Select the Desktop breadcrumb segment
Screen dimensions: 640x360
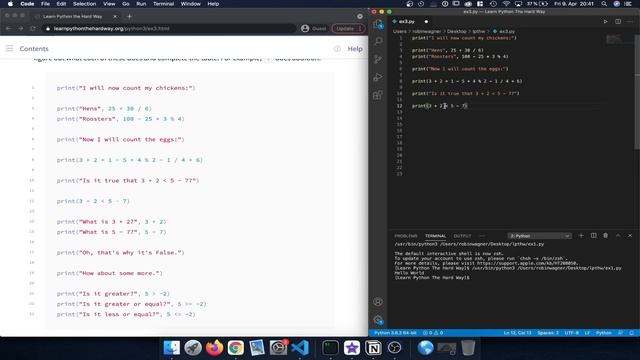pos(456,31)
